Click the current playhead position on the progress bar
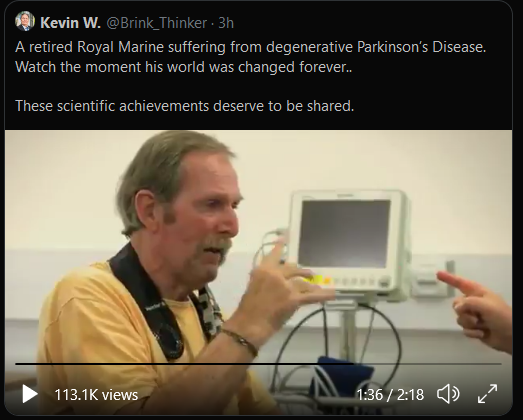 coord(354,364)
